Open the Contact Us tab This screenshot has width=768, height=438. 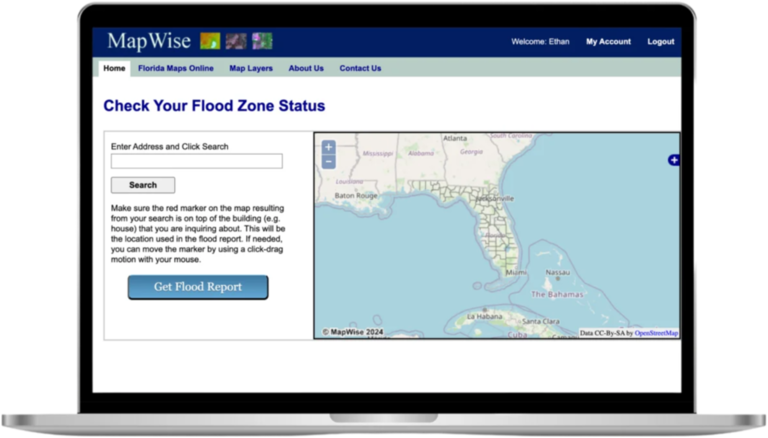tap(360, 68)
